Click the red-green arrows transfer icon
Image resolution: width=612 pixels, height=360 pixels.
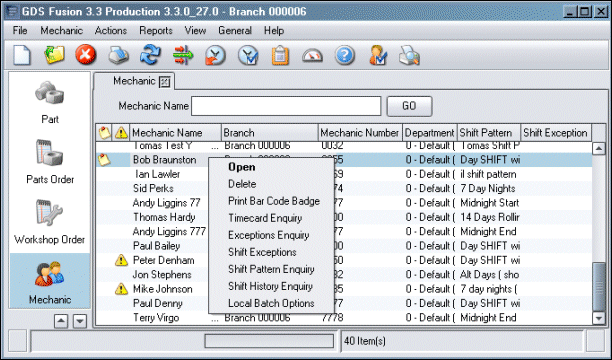[183, 55]
